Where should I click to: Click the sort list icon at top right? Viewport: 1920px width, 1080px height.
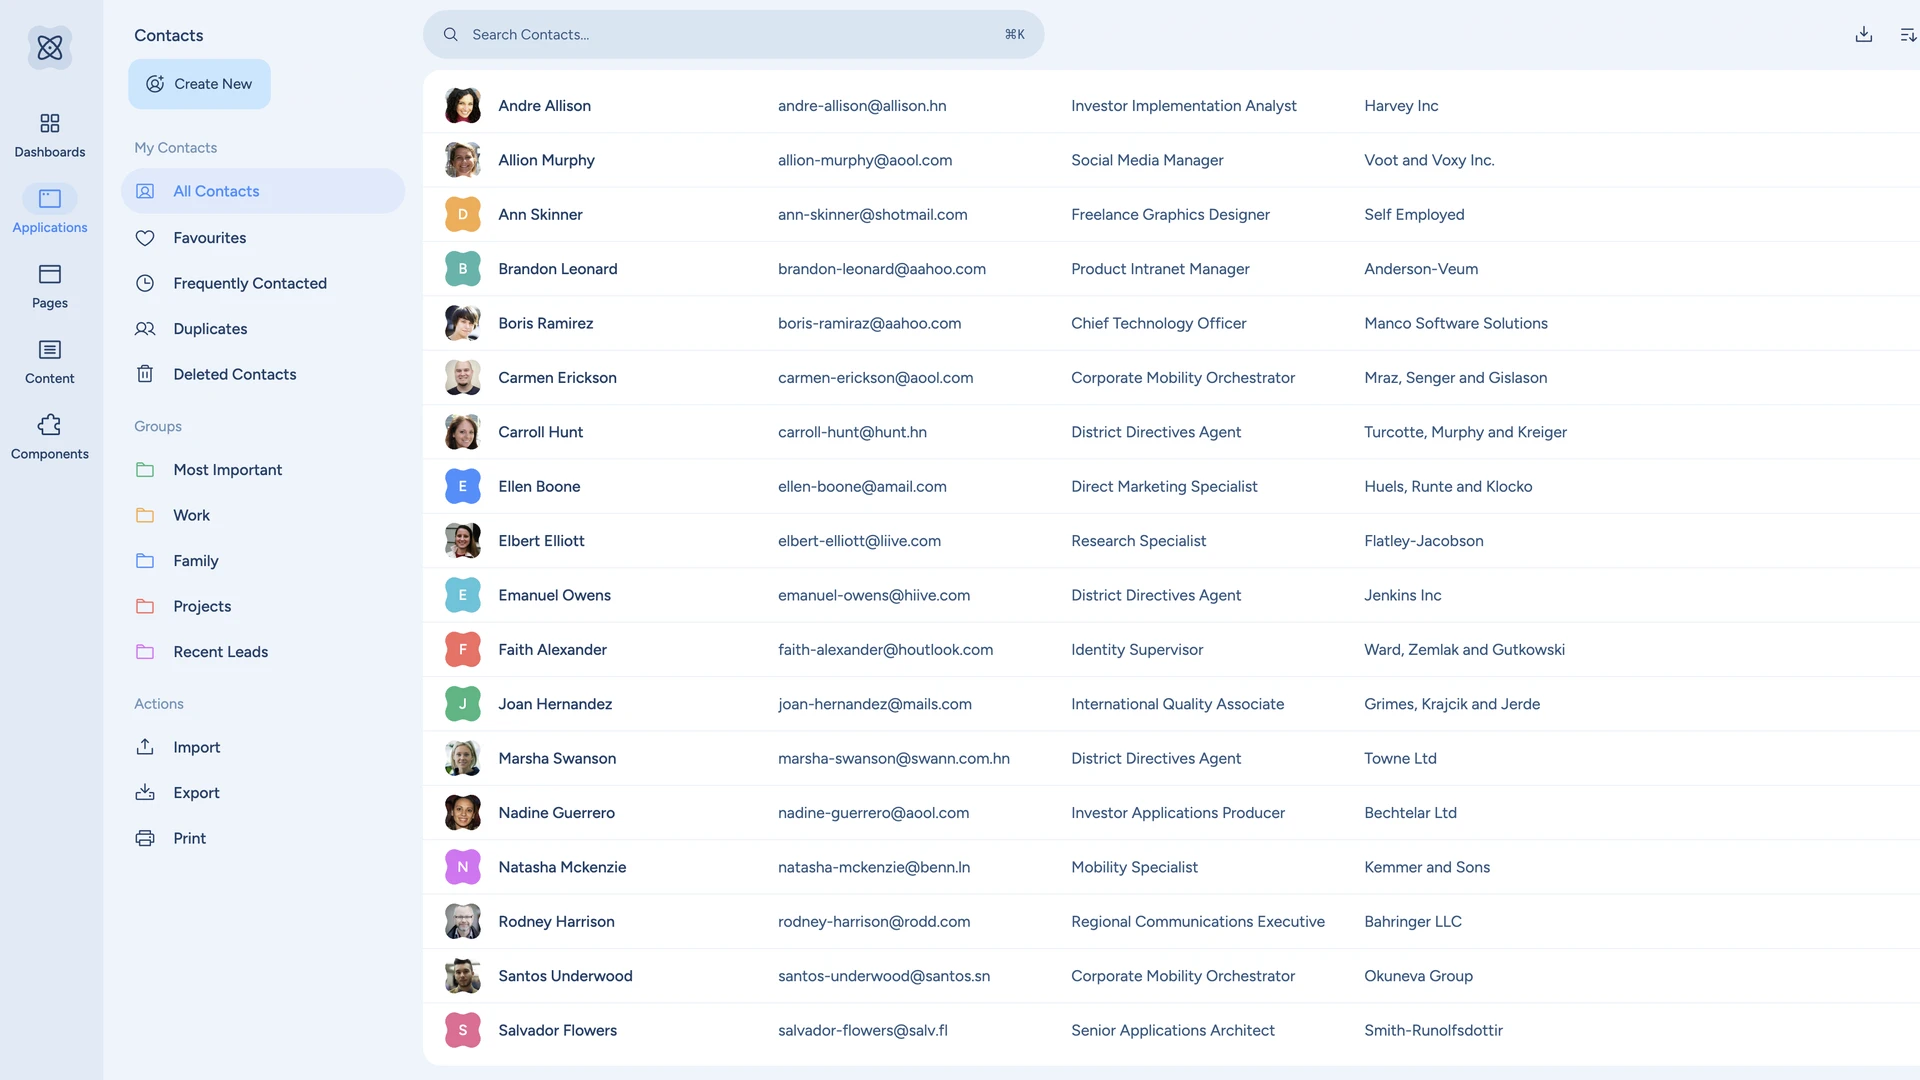tap(1908, 35)
